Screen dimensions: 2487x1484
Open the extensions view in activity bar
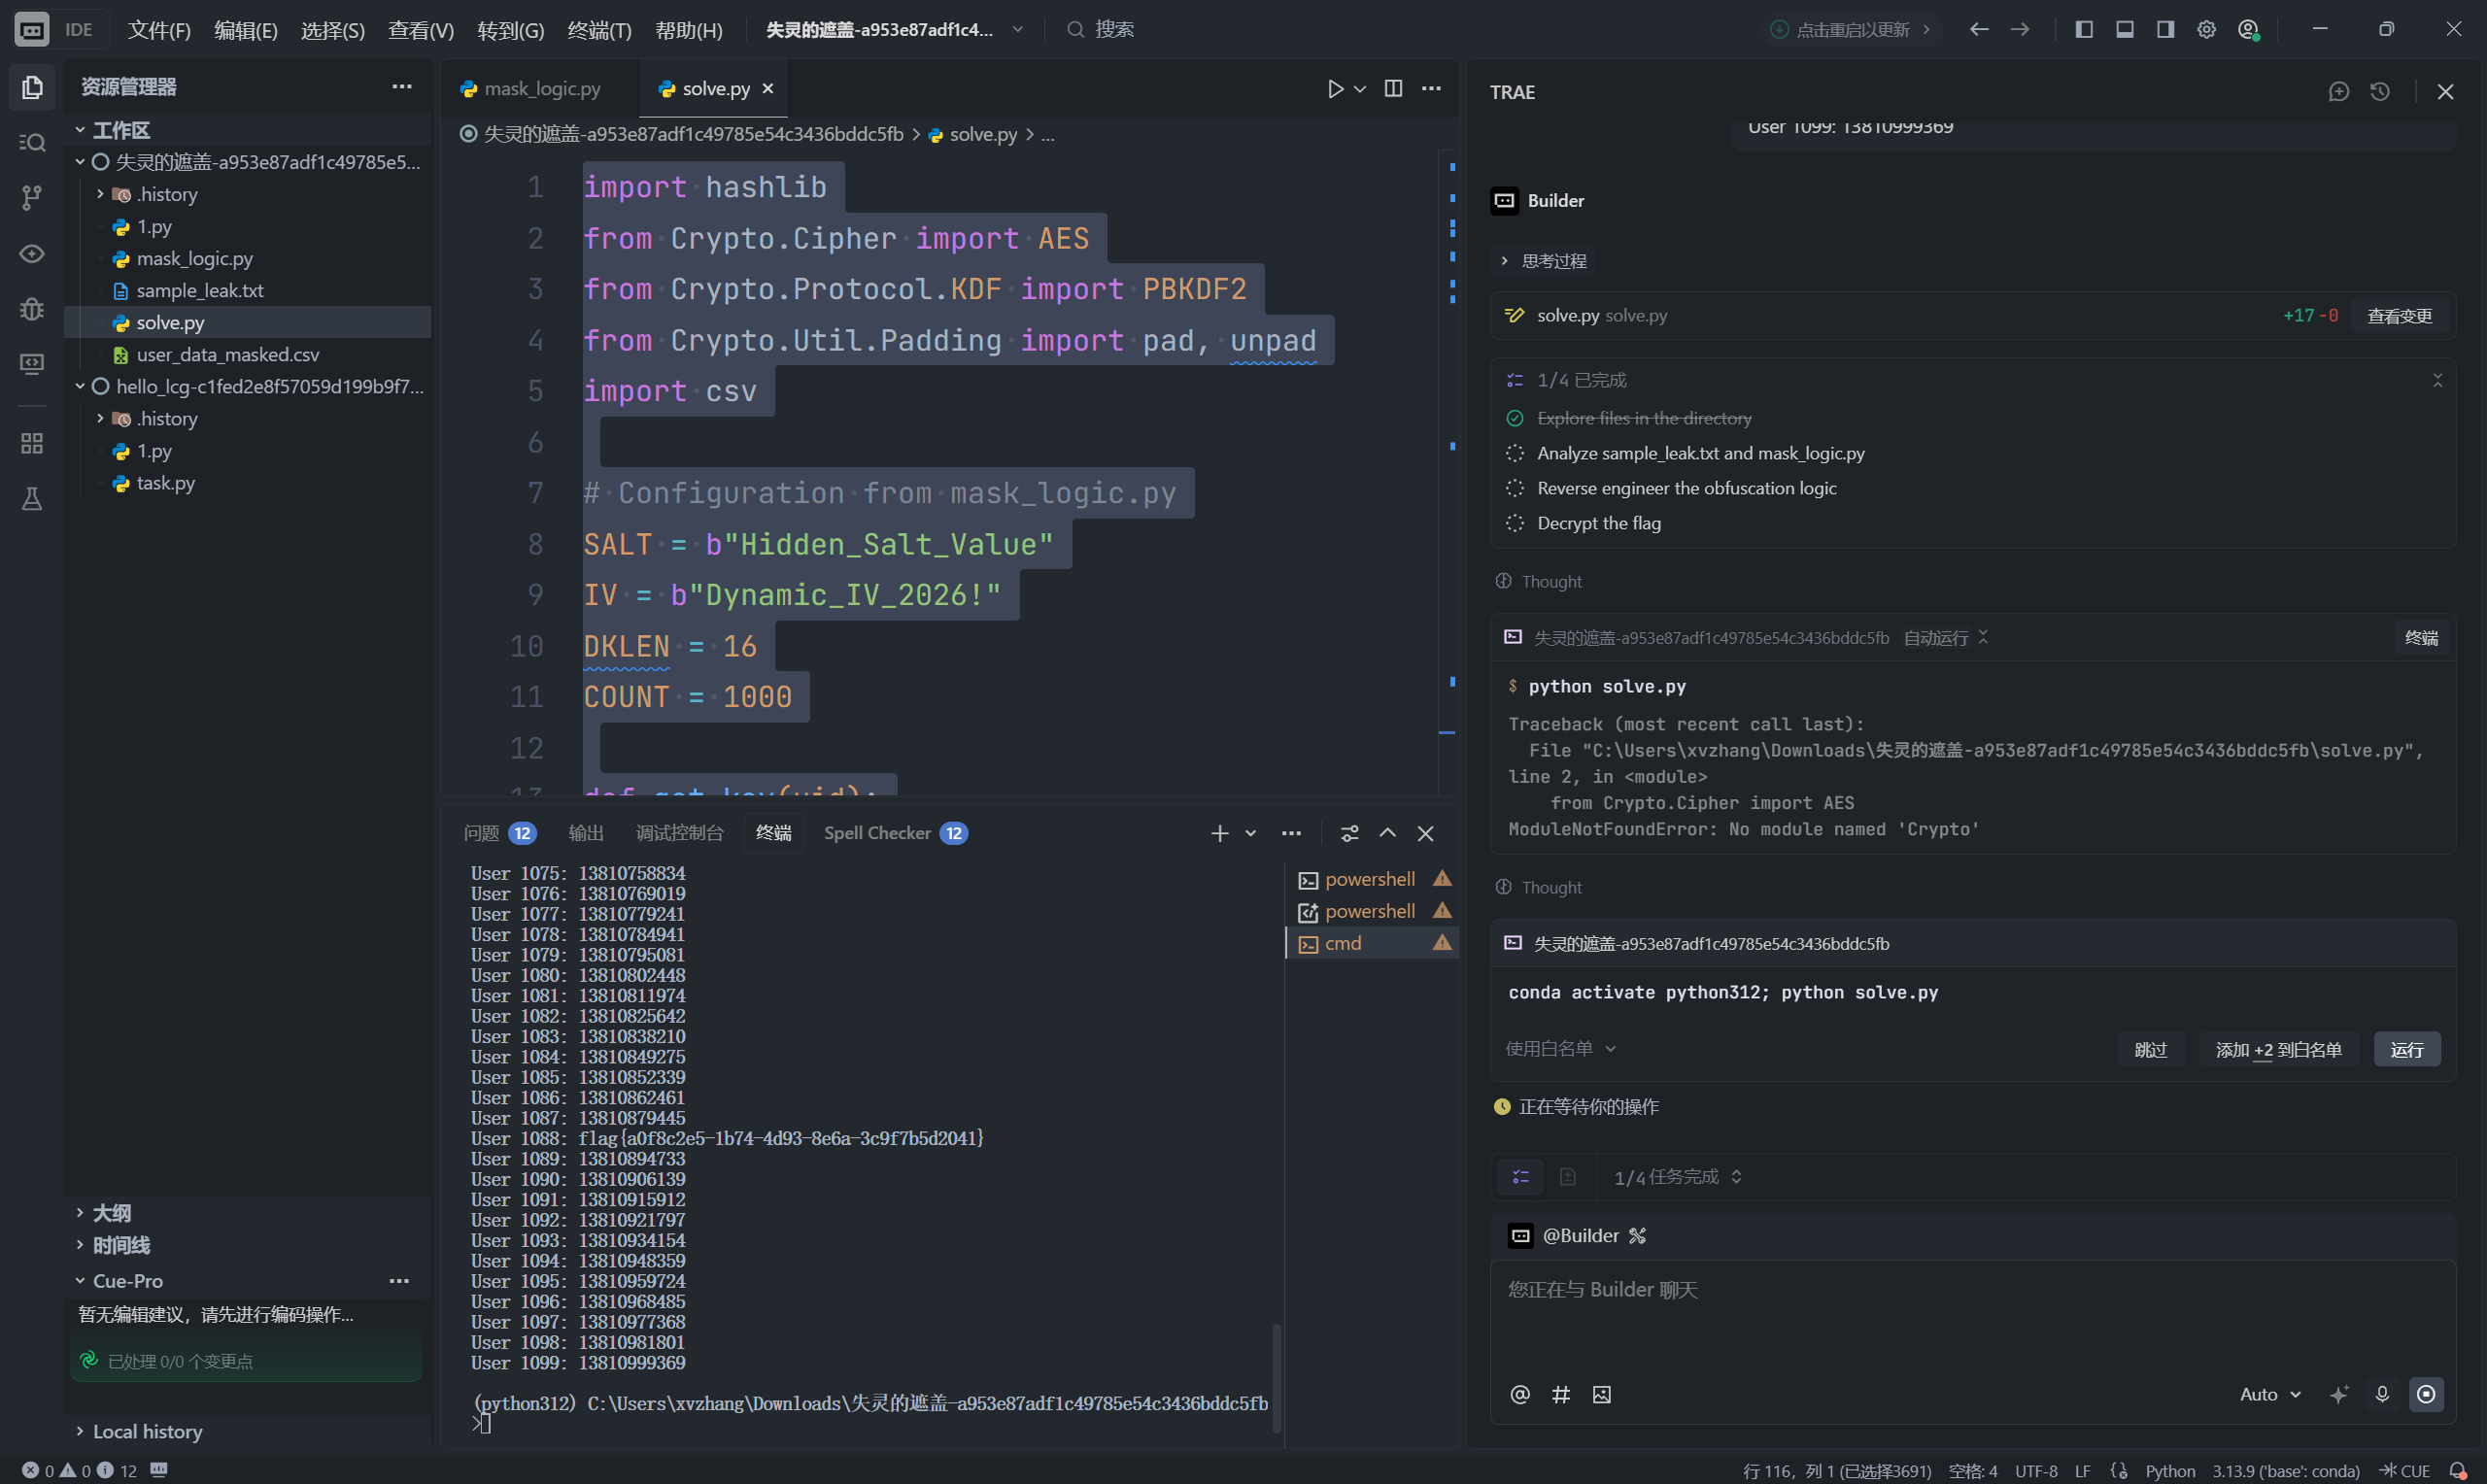tap(32, 443)
